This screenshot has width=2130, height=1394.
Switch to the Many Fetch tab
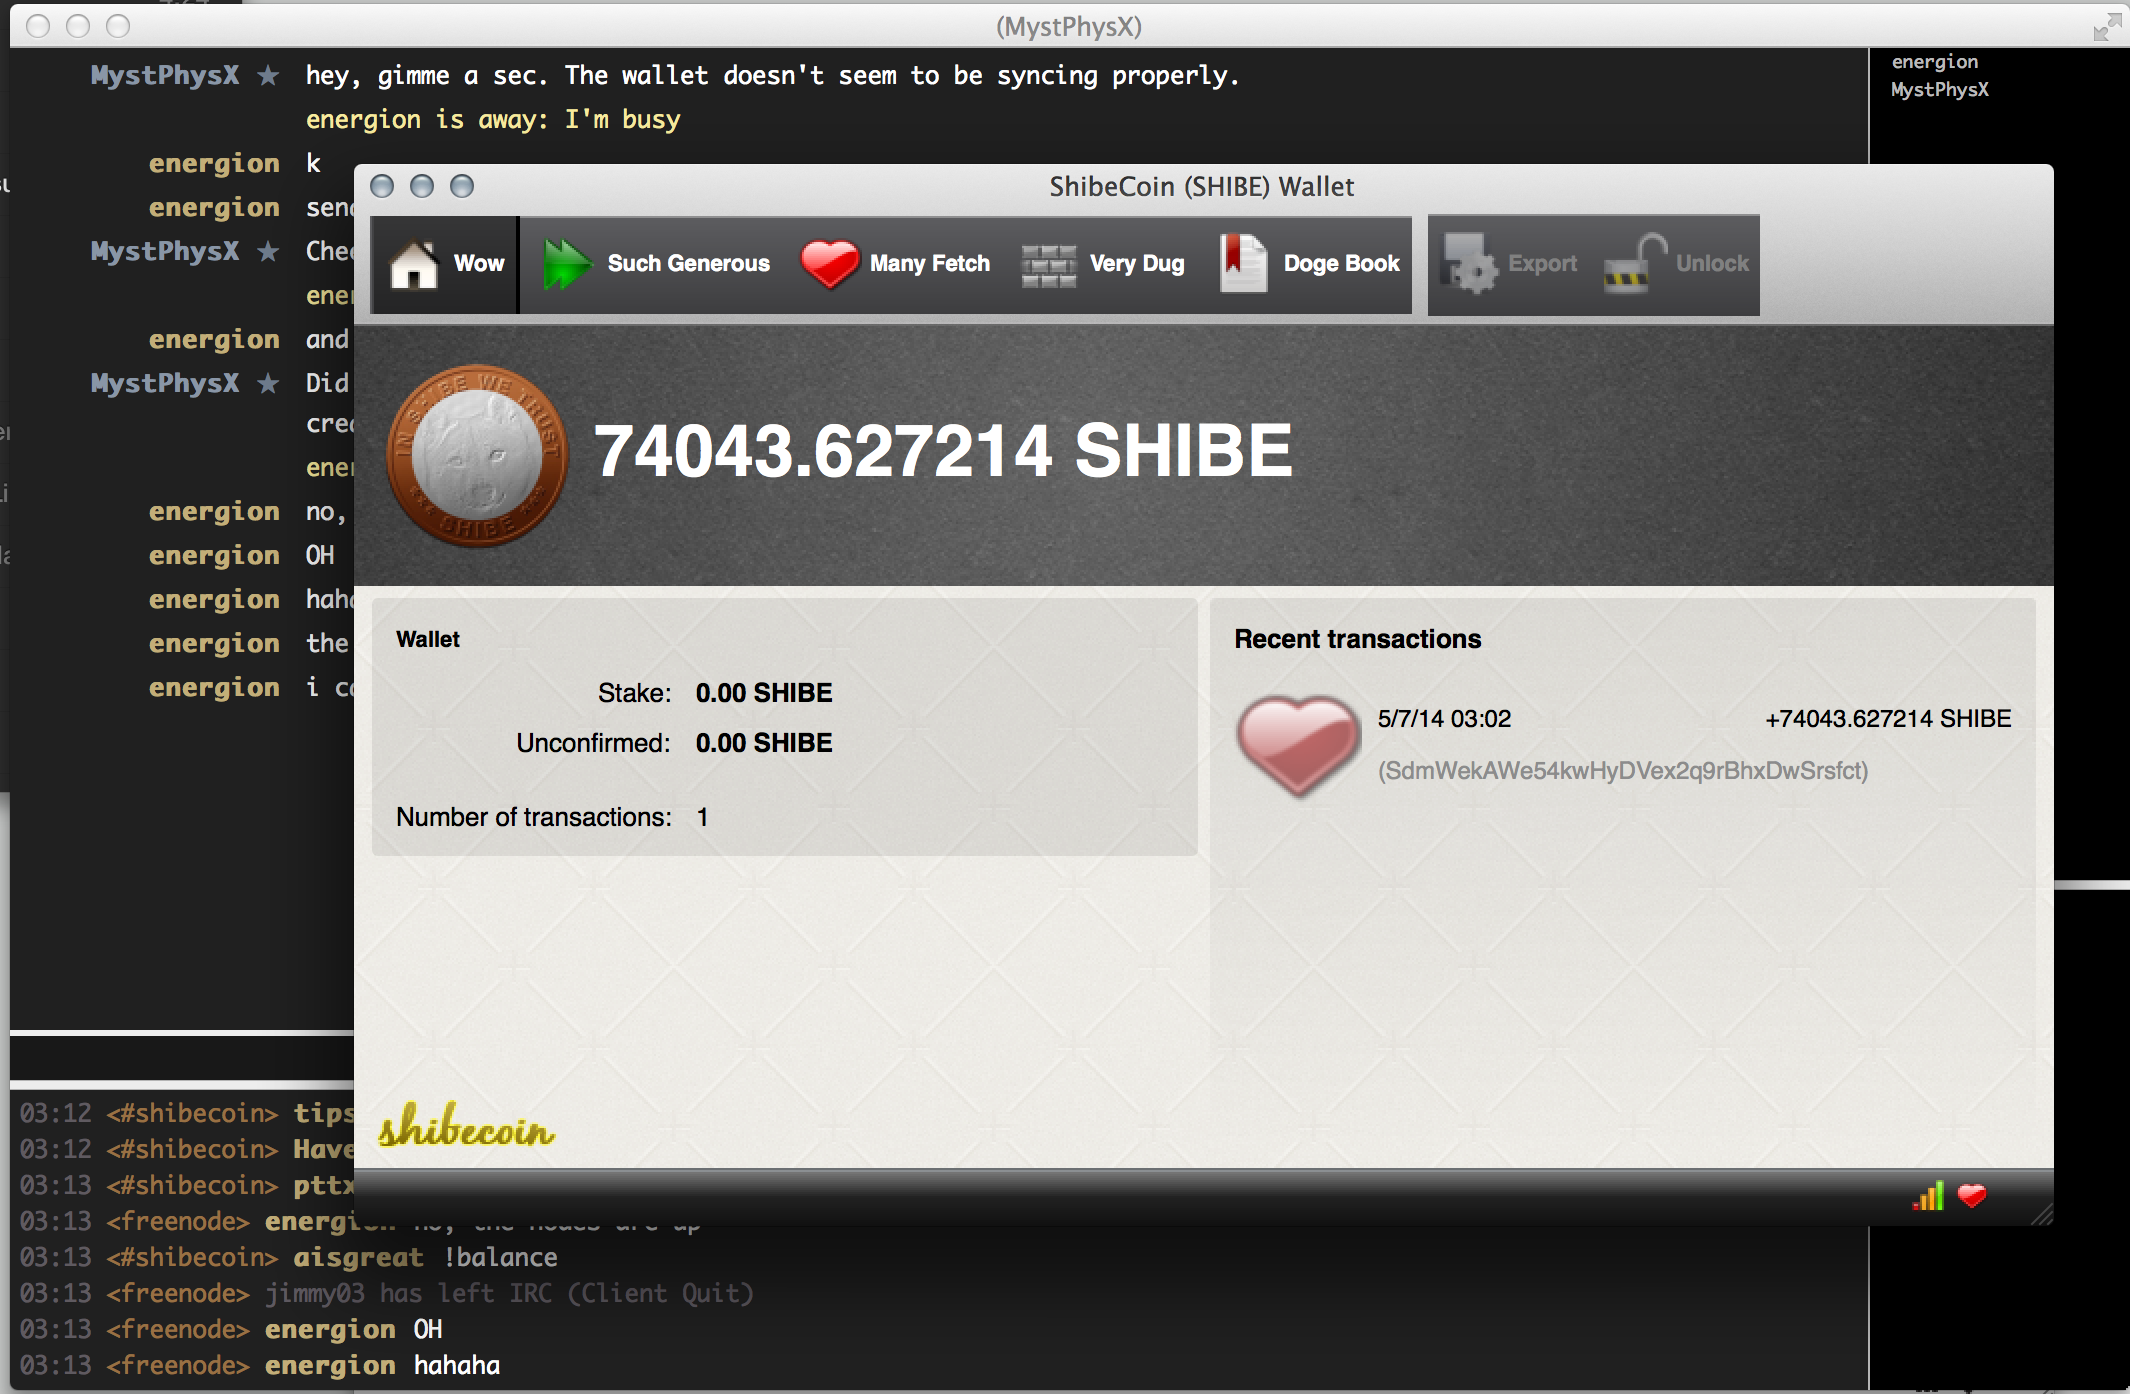tap(895, 264)
